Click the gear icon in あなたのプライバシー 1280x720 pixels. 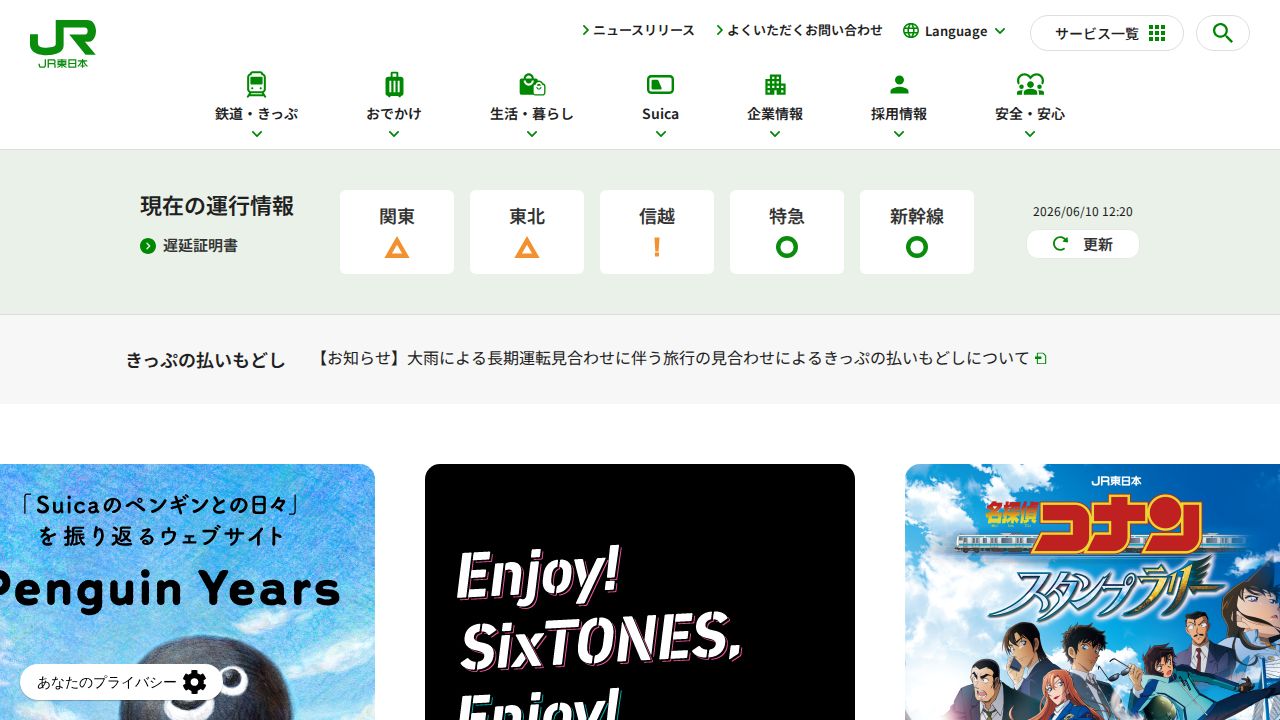tap(195, 682)
